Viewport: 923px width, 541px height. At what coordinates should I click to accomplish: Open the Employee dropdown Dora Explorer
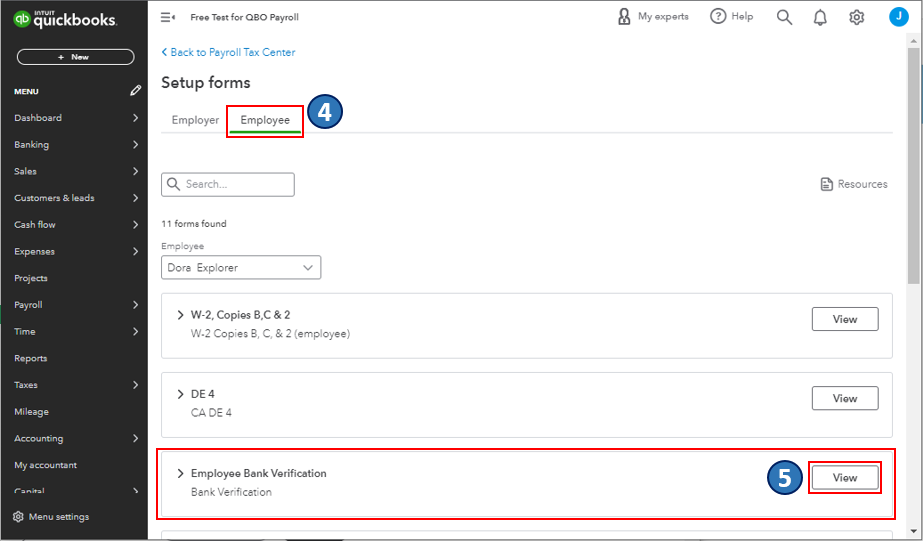[241, 268]
